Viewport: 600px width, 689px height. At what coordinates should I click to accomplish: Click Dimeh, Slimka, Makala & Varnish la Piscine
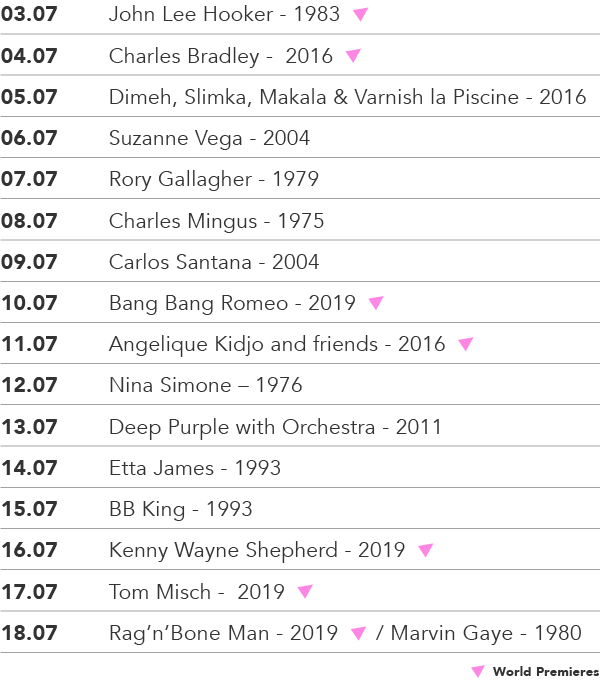(314, 97)
